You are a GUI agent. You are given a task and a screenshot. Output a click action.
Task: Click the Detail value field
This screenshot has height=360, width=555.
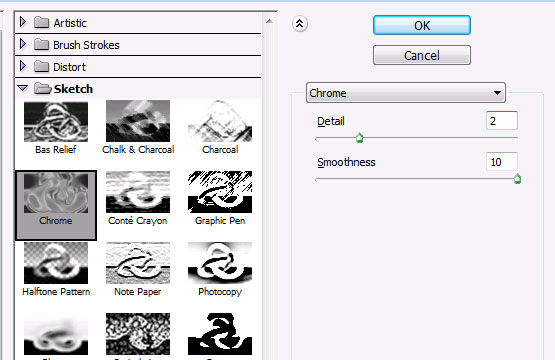(x=502, y=121)
